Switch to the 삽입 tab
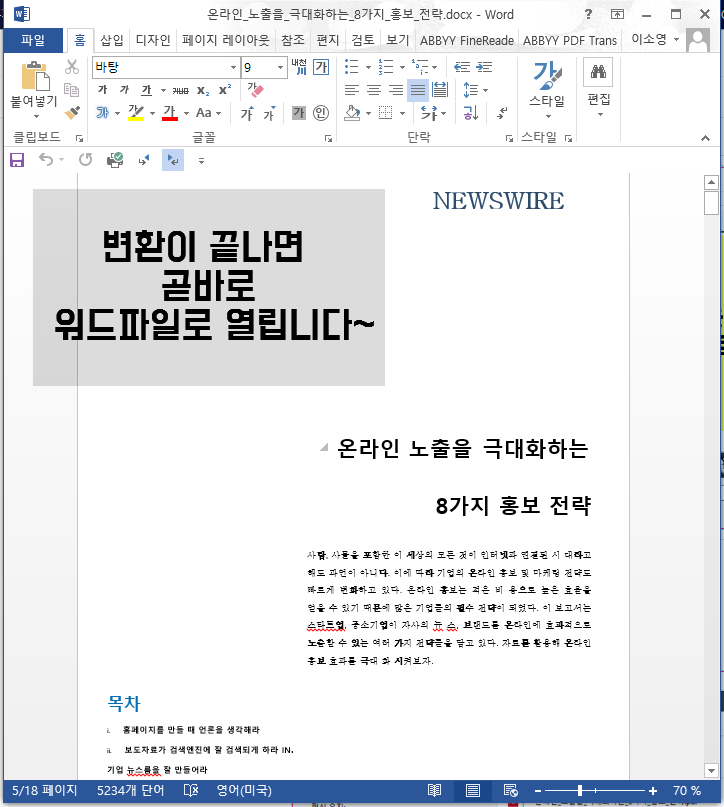 (112, 40)
